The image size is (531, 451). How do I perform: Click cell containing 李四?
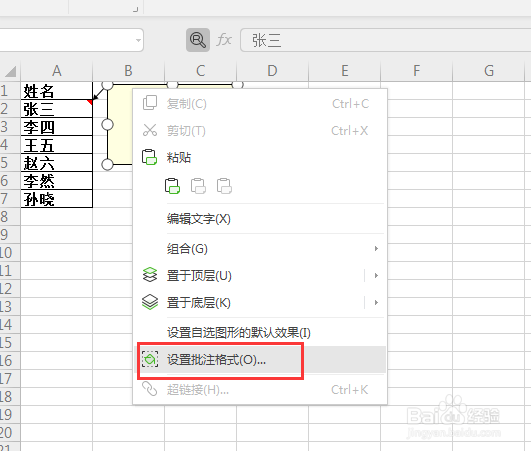[57, 127]
